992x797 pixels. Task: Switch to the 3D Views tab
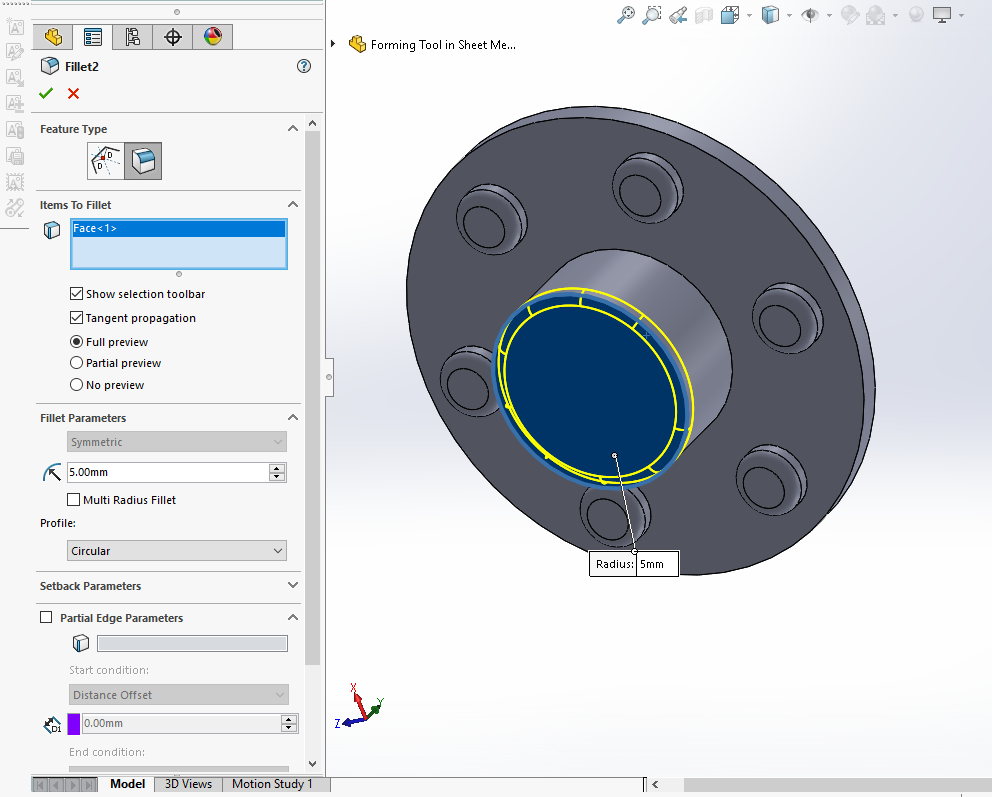point(188,785)
